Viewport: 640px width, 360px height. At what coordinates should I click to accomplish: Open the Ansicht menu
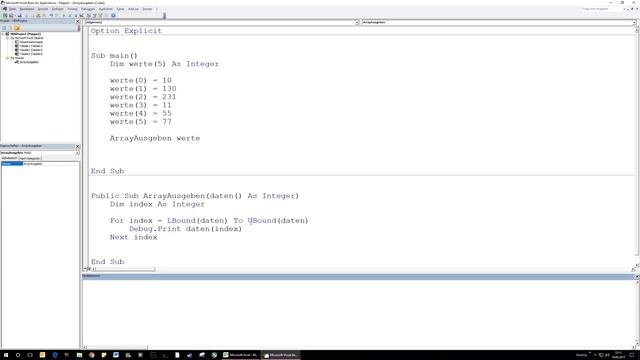pyautogui.click(x=43, y=9)
